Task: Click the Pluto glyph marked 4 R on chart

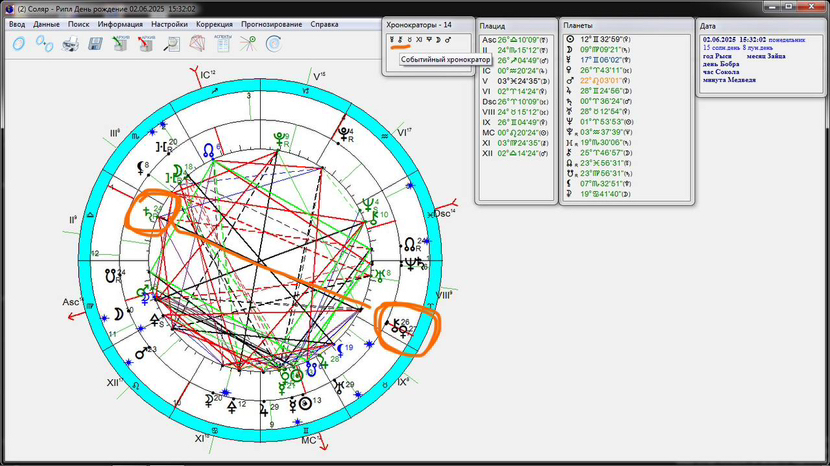Action: pos(344,133)
